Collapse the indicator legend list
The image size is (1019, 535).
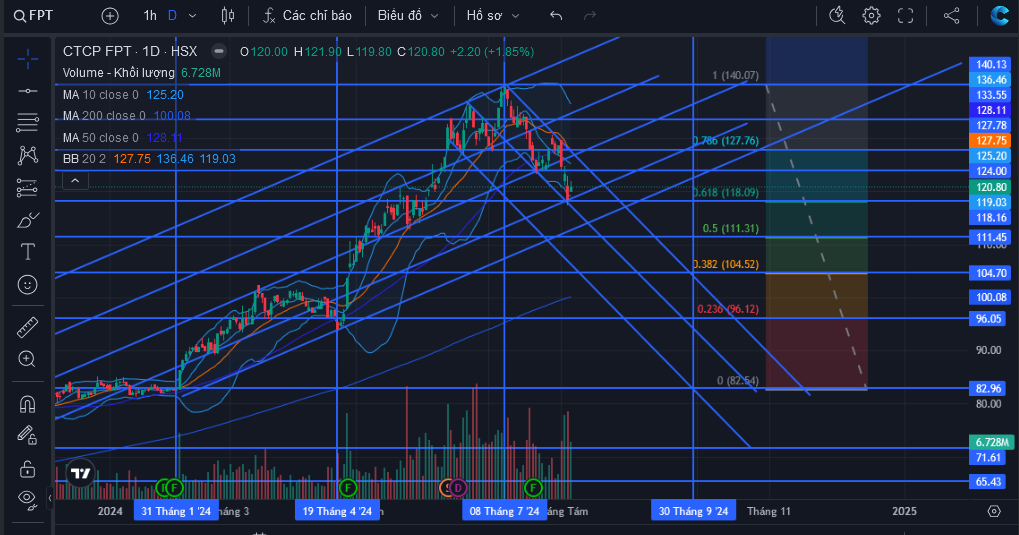75,181
